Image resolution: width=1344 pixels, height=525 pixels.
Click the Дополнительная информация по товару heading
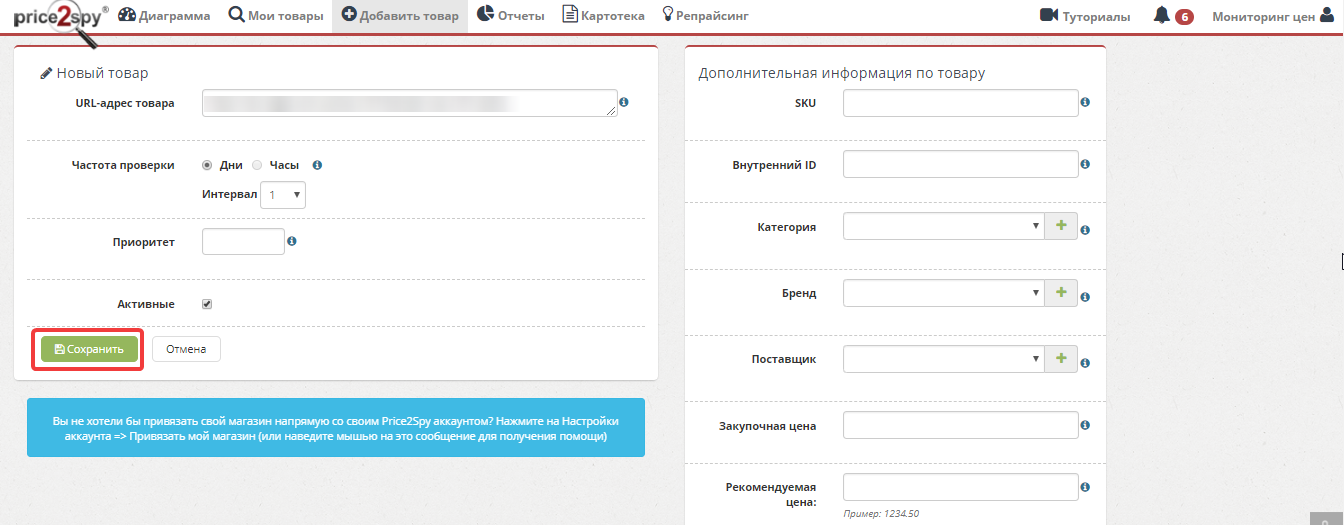click(841, 73)
